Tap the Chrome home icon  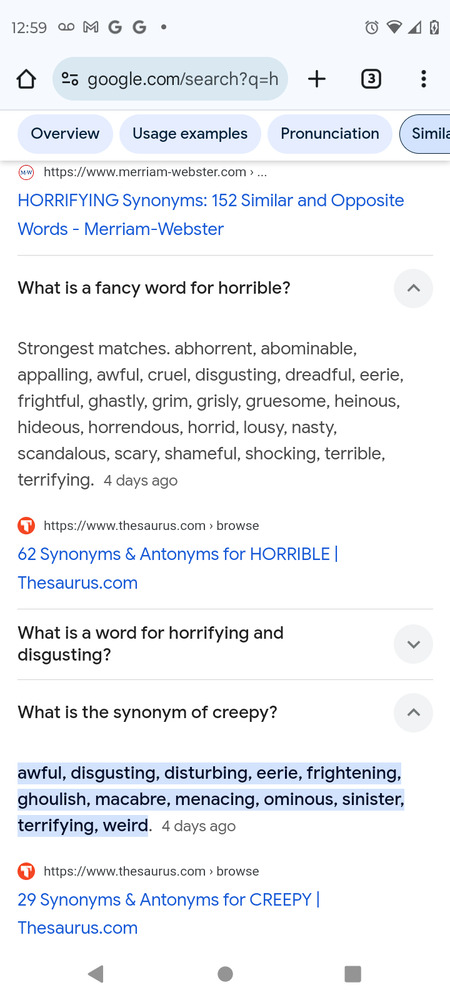[25, 79]
